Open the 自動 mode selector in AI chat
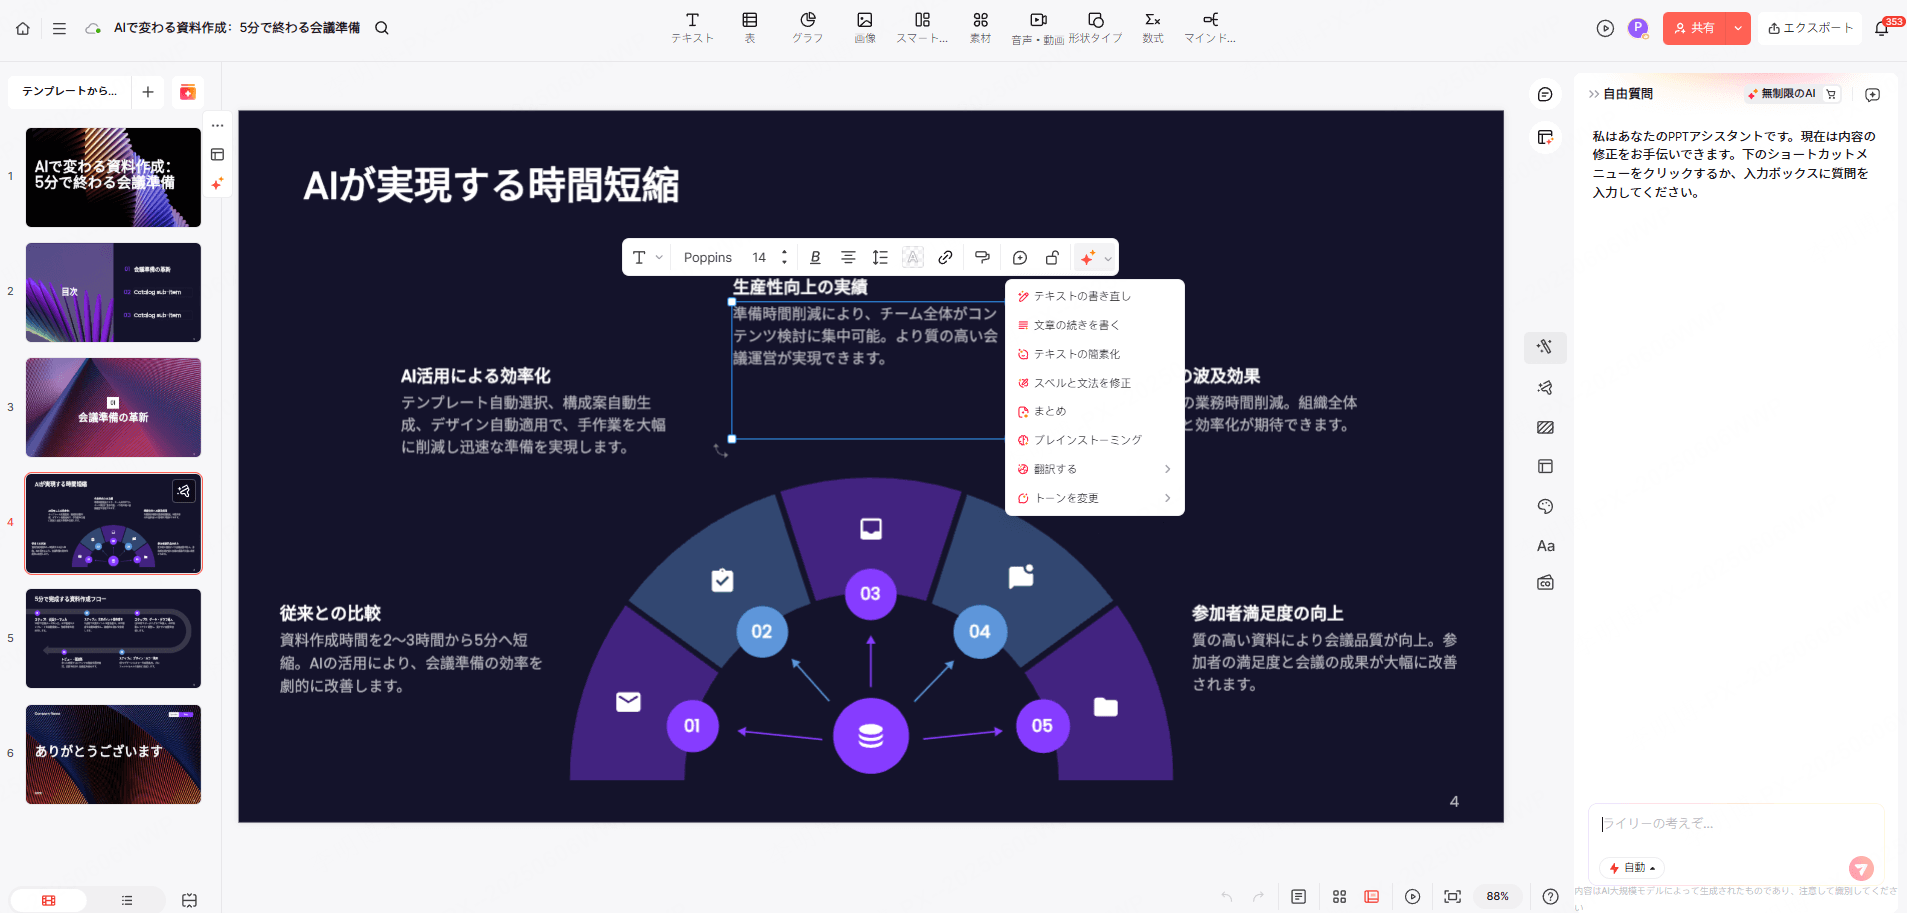1907x913 pixels. [1632, 868]
